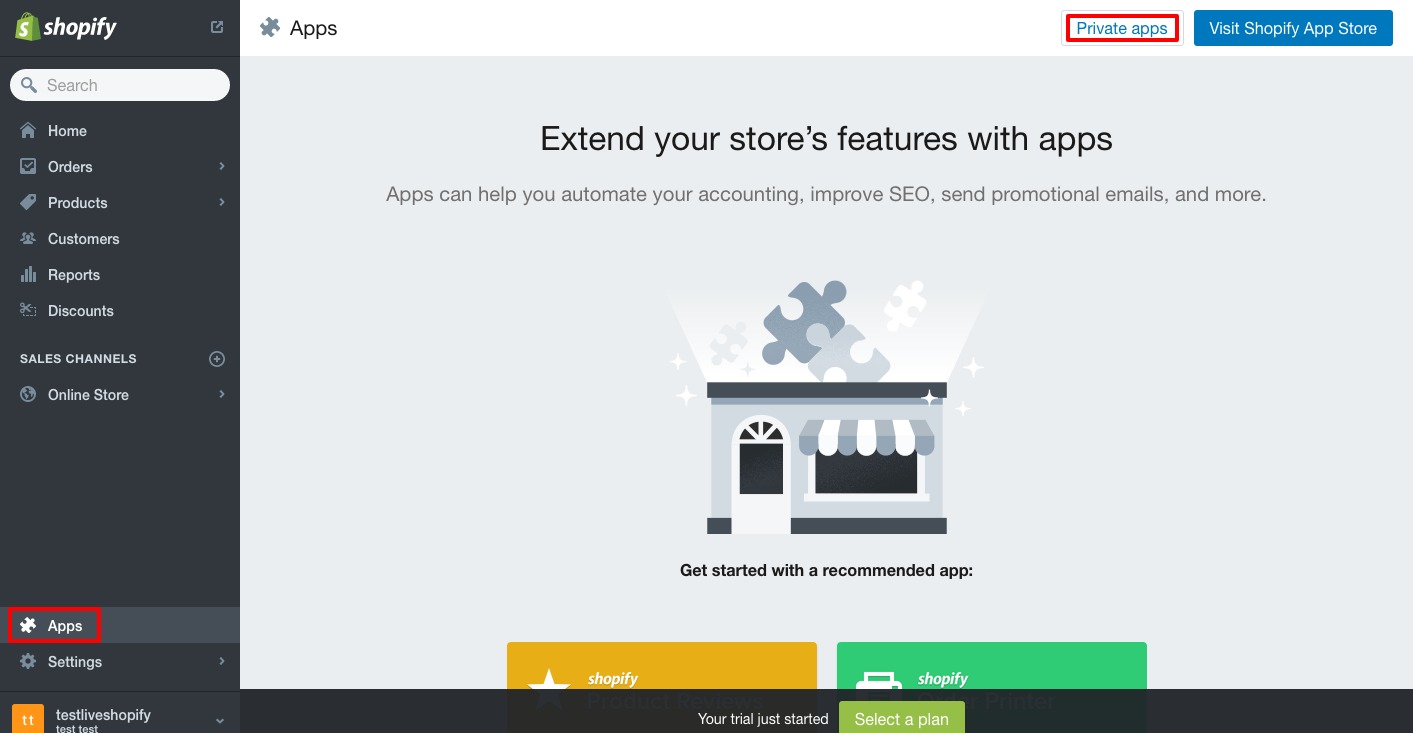This screenshot has width=1413, height=733.
Task: Open Online Store channel
Action: [120, 395]
